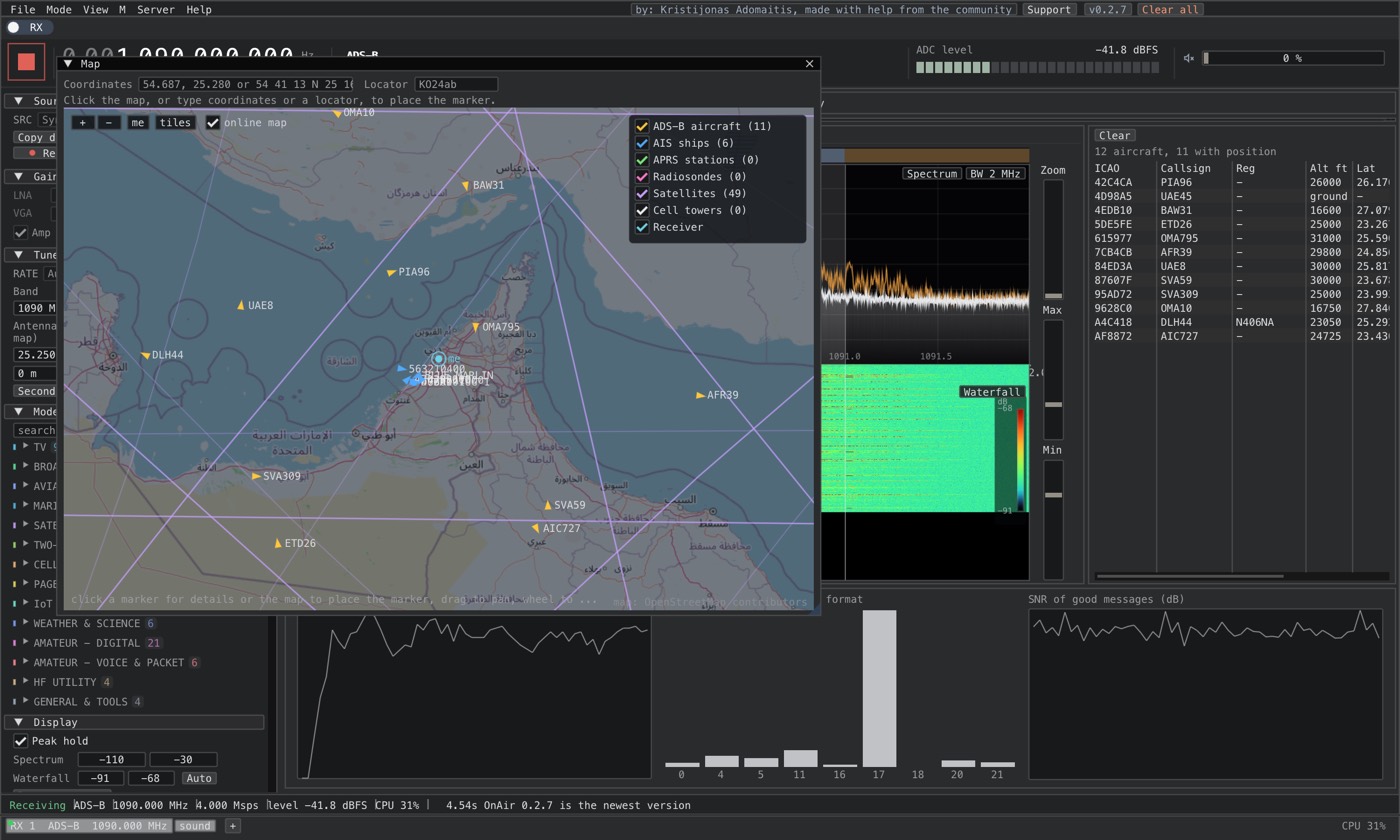Disable the online map checkbox
Viewport: 1400px width, 840px height.
(213, 123)
